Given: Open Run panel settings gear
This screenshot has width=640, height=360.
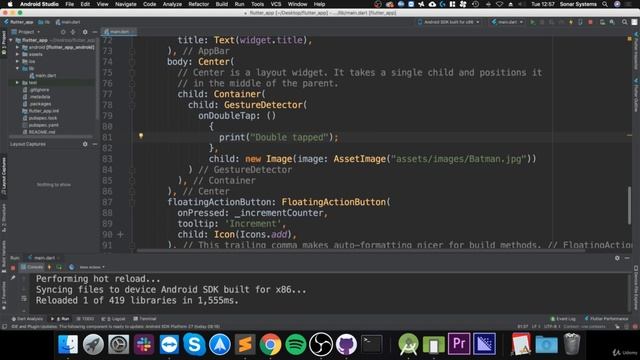Looking at the screenshot, I should click(617, 258).
